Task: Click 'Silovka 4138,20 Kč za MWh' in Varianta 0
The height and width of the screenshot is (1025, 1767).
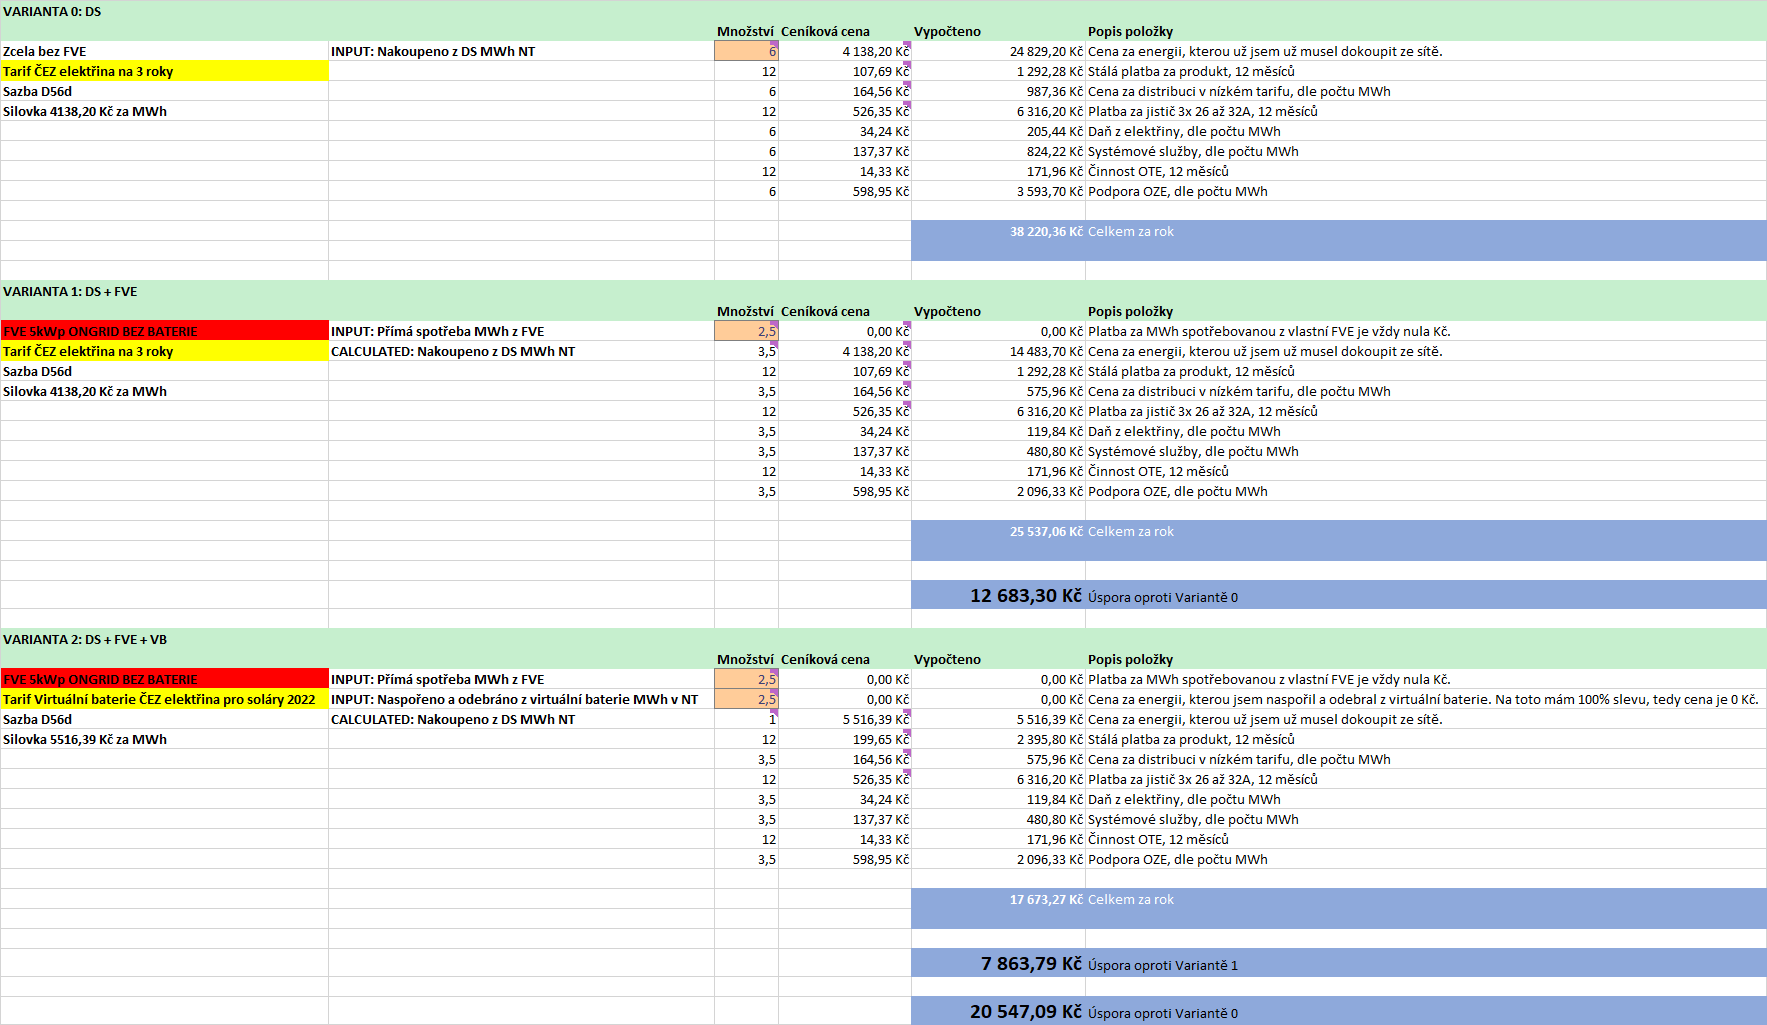Action: (x=164, y=111)
